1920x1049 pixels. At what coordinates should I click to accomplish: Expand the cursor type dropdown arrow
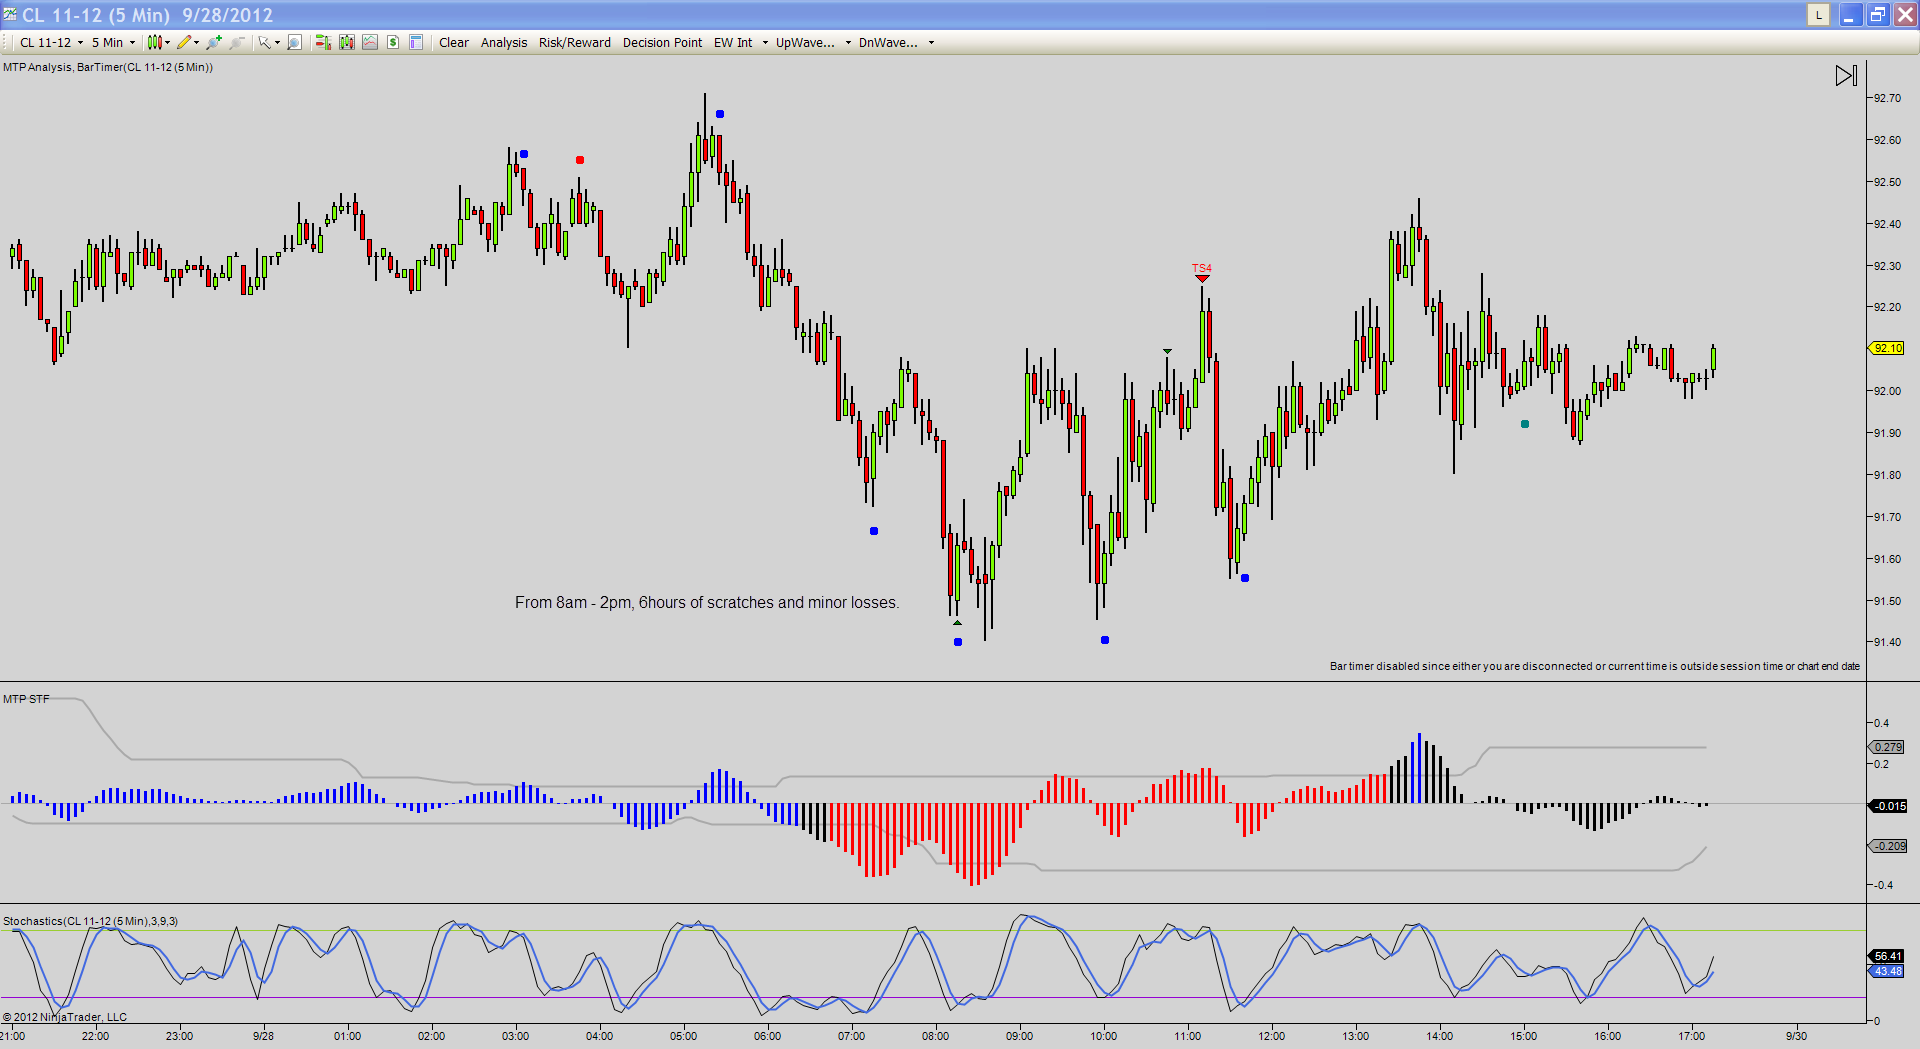[x=277, y=42]
